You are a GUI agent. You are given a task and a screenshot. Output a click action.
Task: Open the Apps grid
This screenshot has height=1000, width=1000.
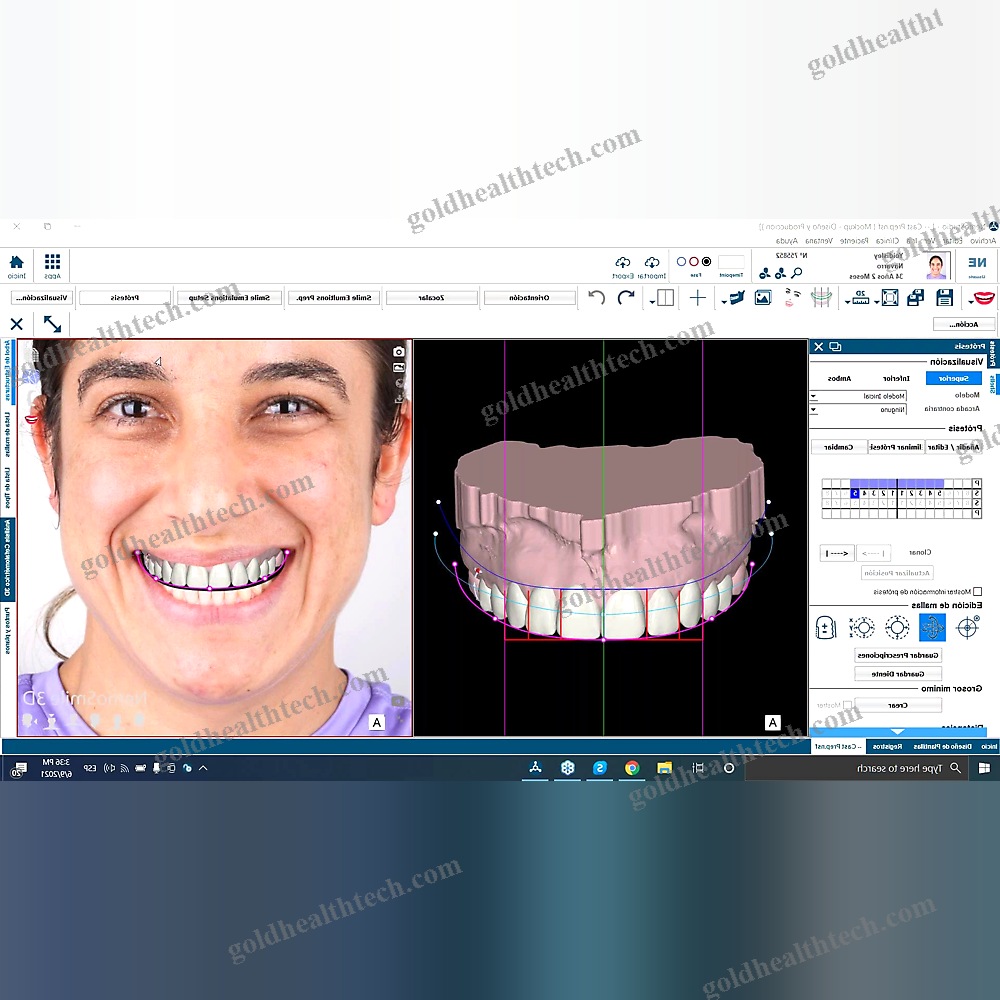[52, 262]
